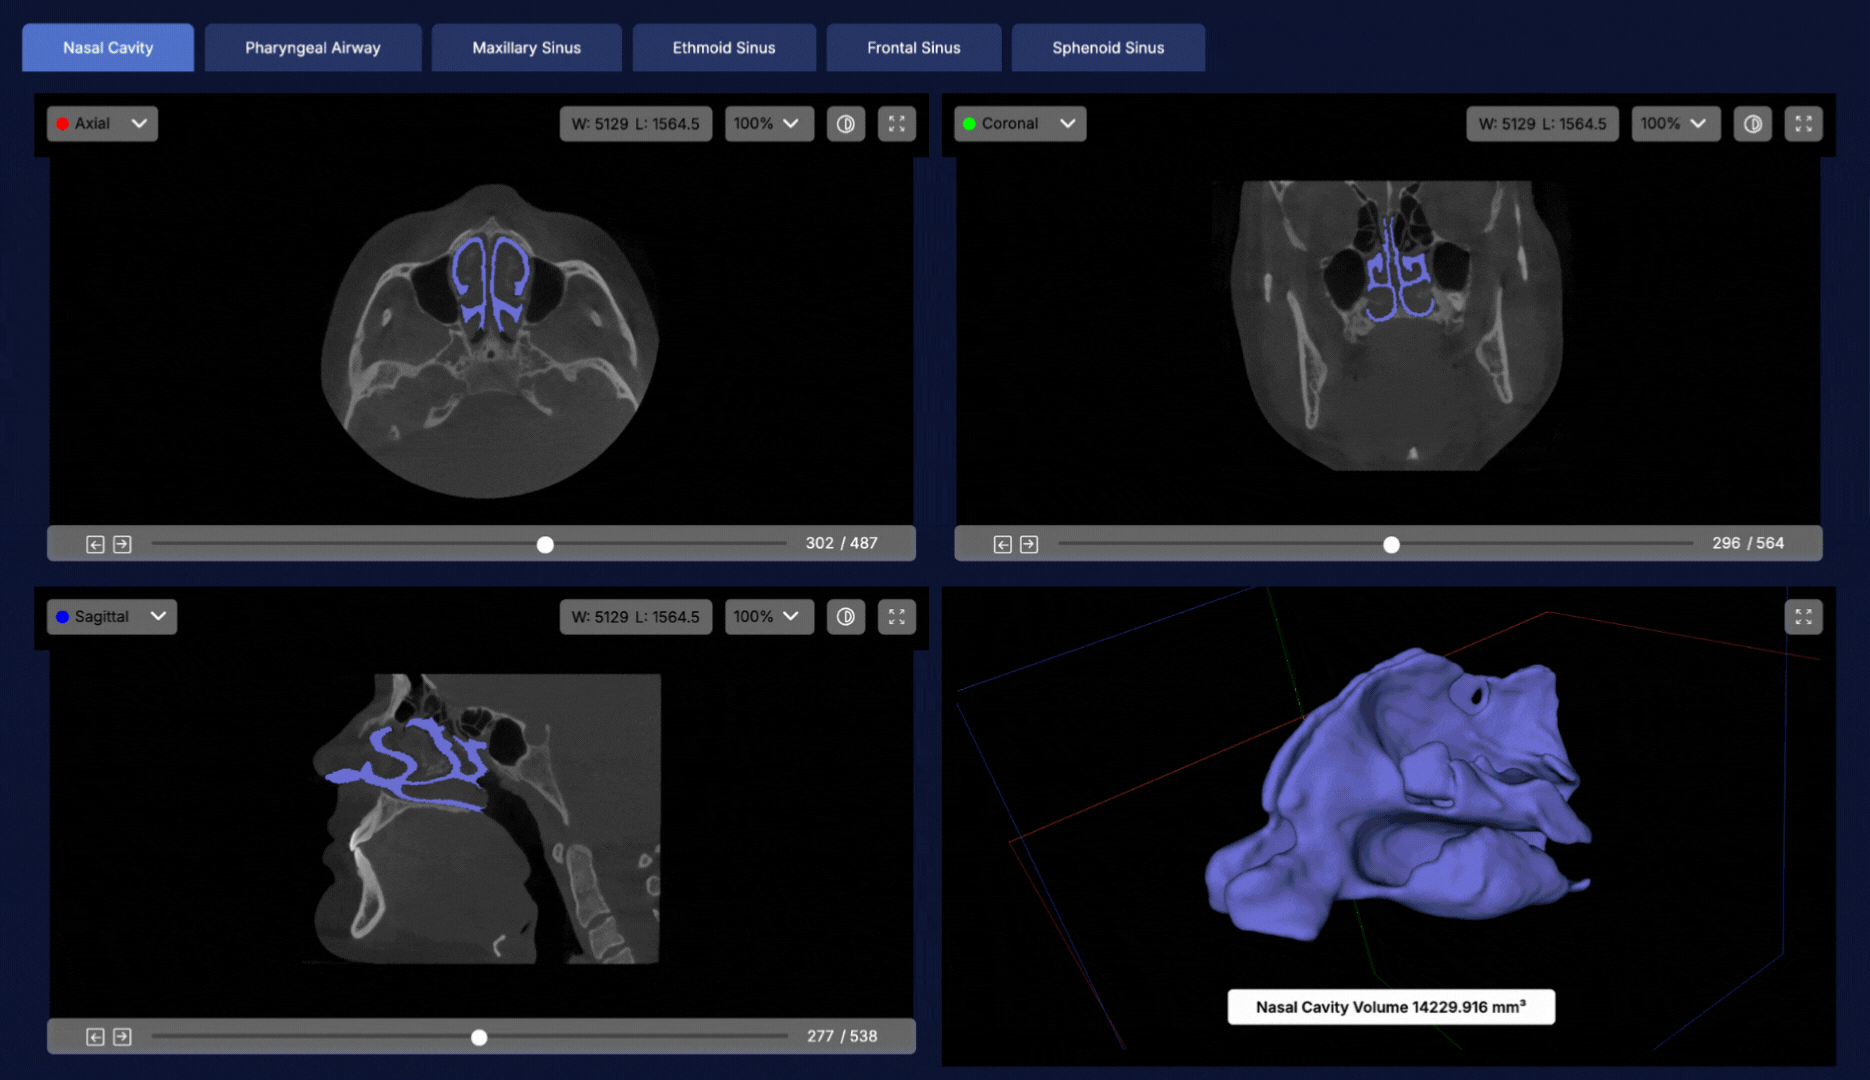Screen dimensions: 1870x1080
Task: Open the Axial orientation dropdown
Action: (x=102, y=124)
